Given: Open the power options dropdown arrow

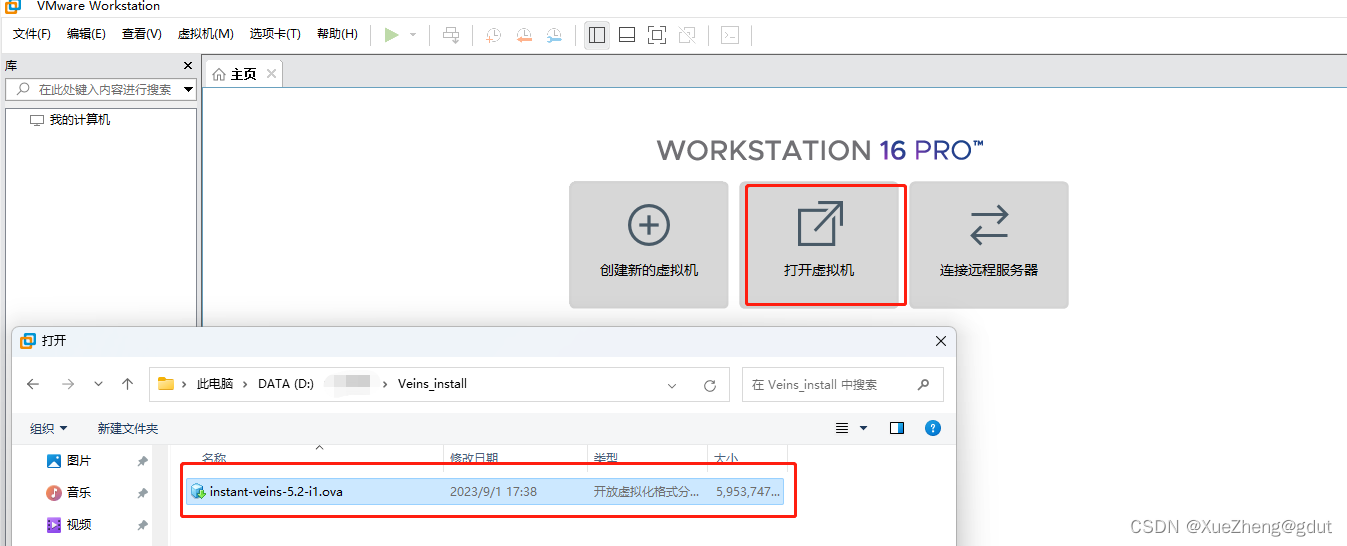Looking at the screenshot, I should (413, 35).
